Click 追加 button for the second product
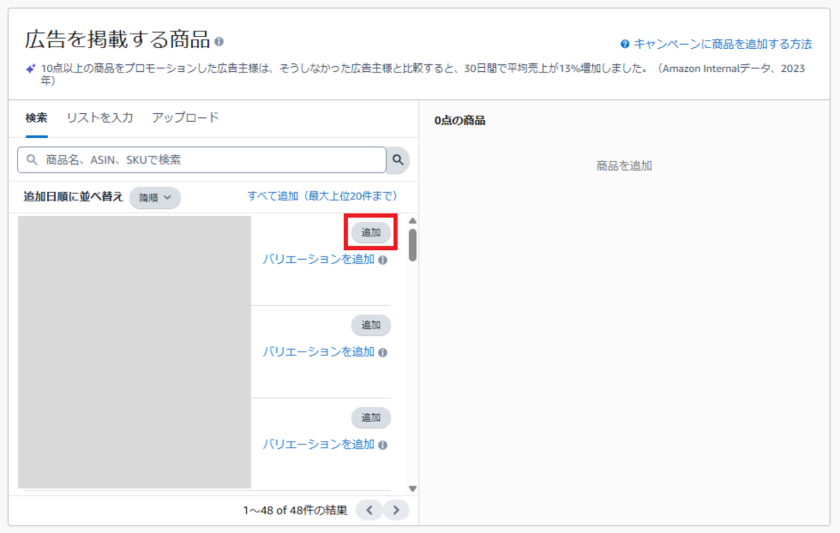This screenshot has width=840, height=533. pos(371,325)
